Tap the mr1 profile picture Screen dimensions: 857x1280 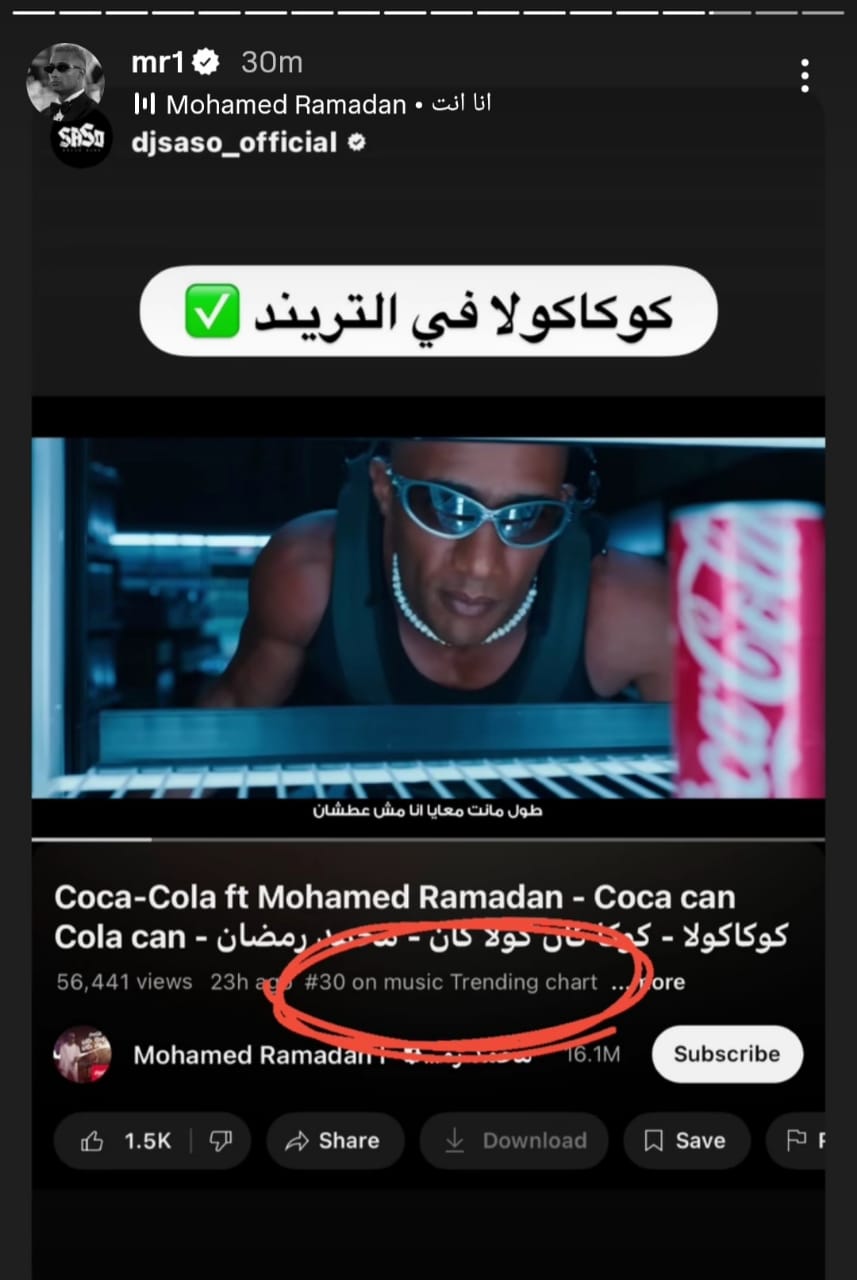65,81
